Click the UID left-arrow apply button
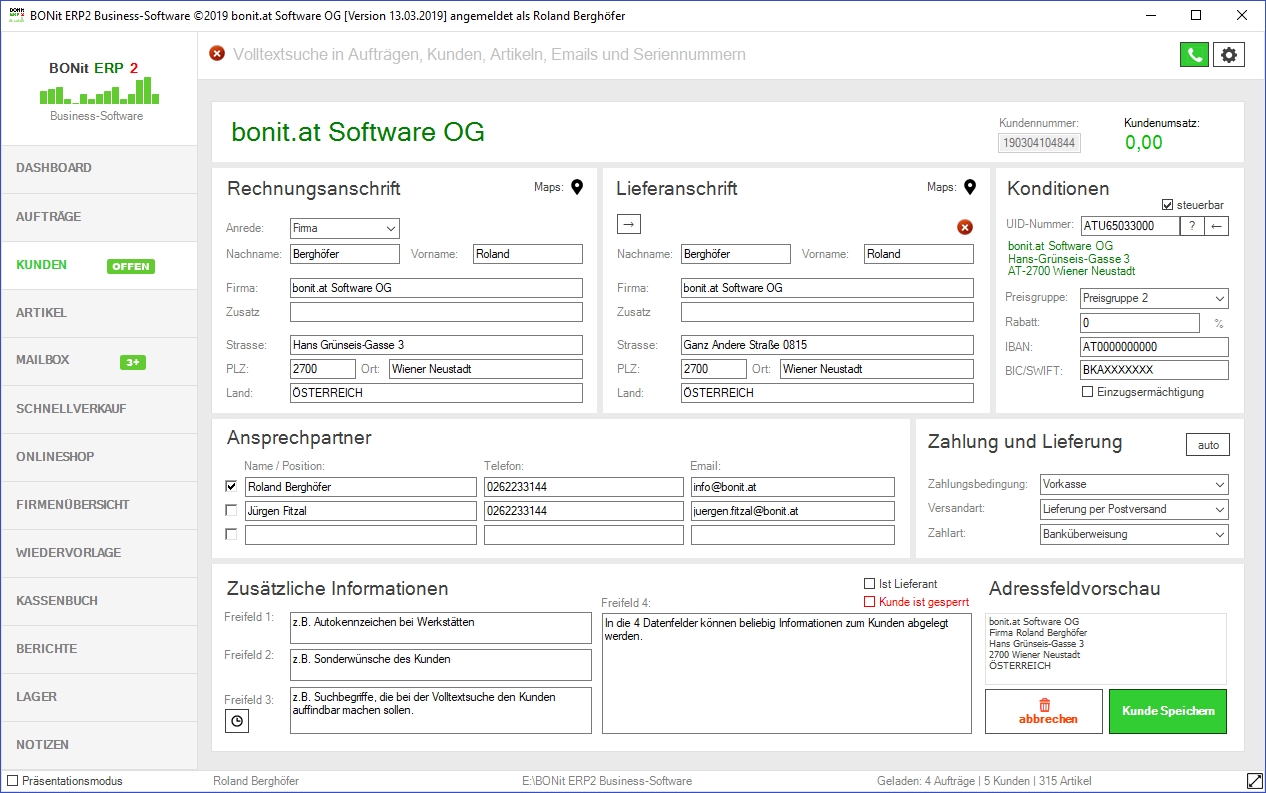 (1217, 226)
